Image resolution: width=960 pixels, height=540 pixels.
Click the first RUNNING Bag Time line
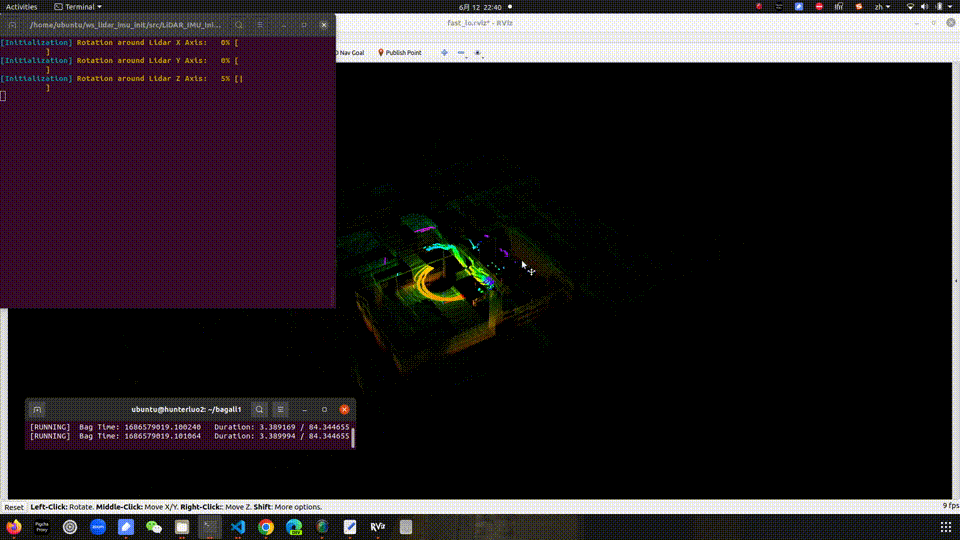pyautogui.click(x=190, y=427)
